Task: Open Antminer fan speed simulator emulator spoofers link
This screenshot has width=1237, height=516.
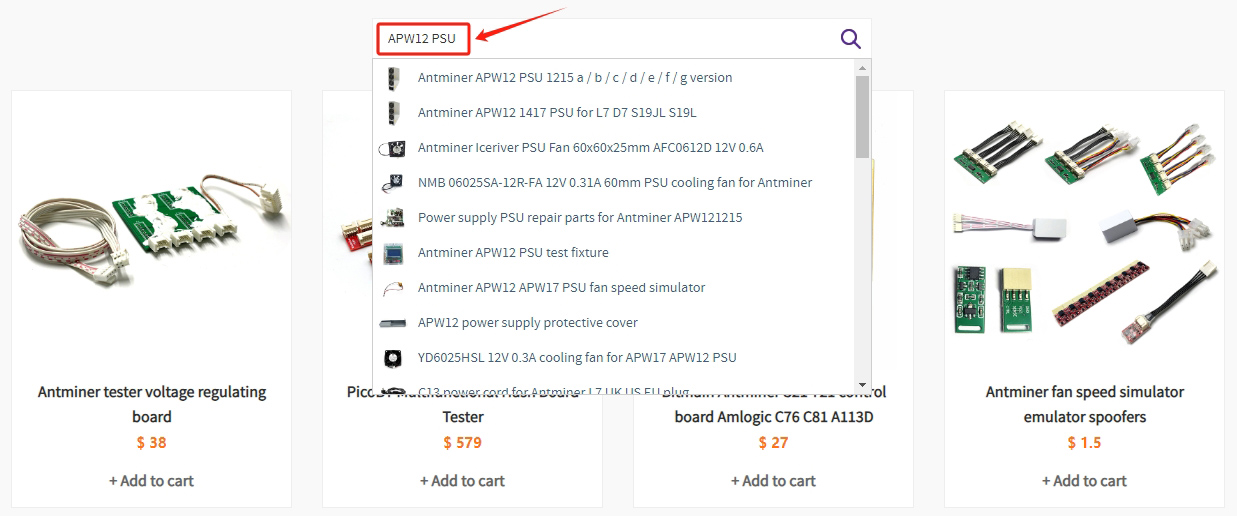Action: pyautogui.click(x=1084, y=404)
